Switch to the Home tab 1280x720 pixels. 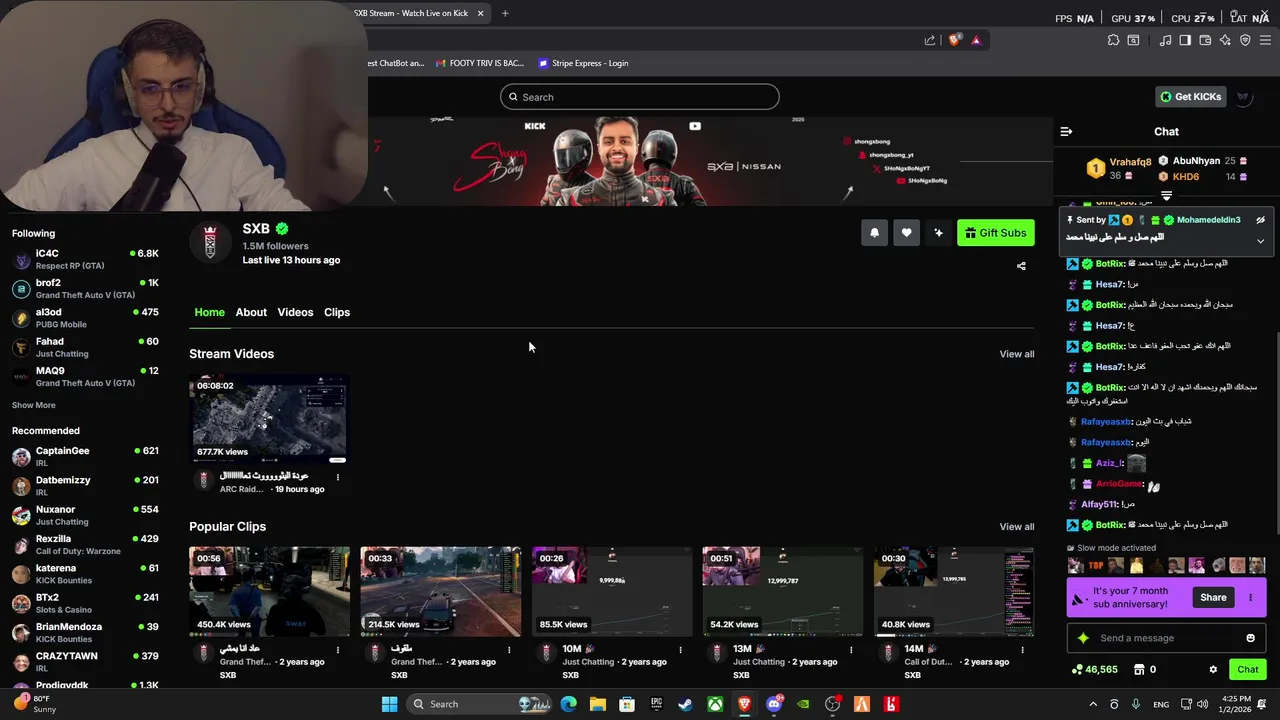(209, 312)
